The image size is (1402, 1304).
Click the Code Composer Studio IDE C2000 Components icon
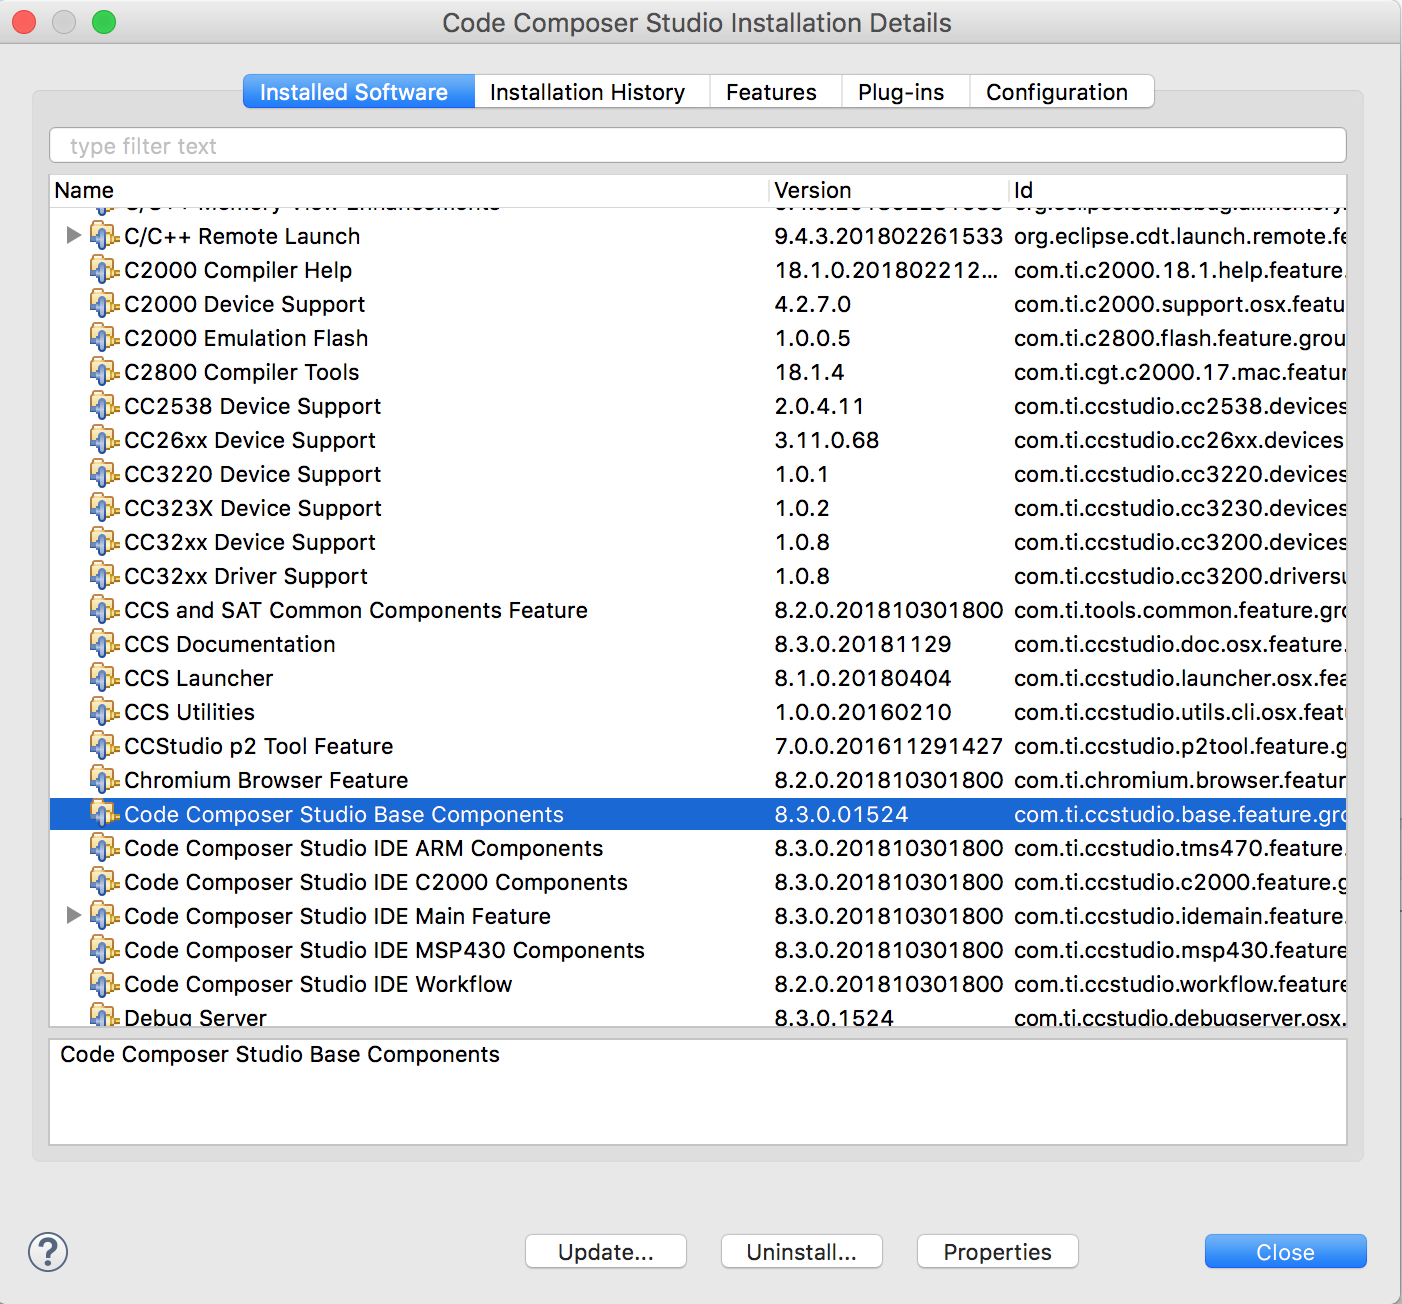tap(104, 882)
